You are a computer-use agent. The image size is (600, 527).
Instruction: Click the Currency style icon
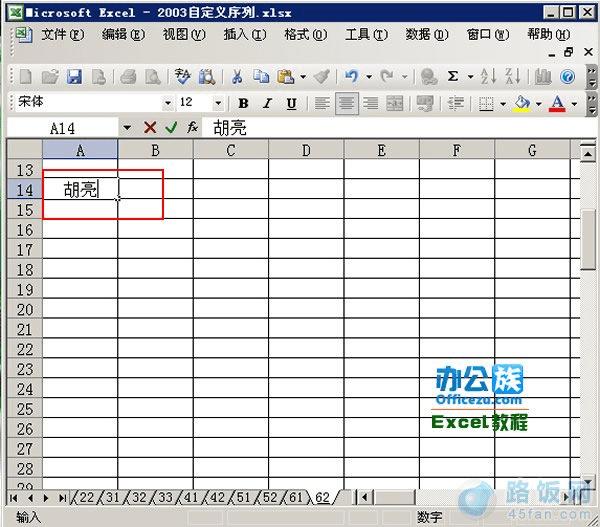425,103
